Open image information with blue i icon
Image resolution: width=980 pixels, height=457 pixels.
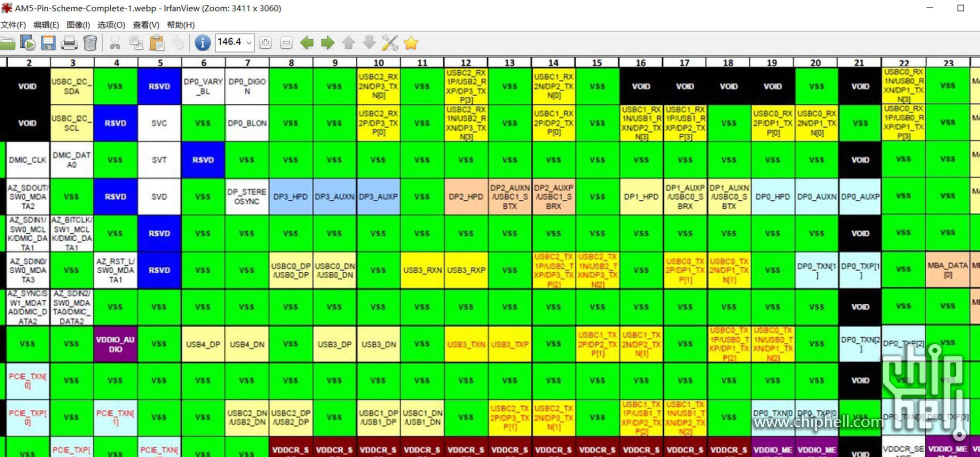coord(202,43)
